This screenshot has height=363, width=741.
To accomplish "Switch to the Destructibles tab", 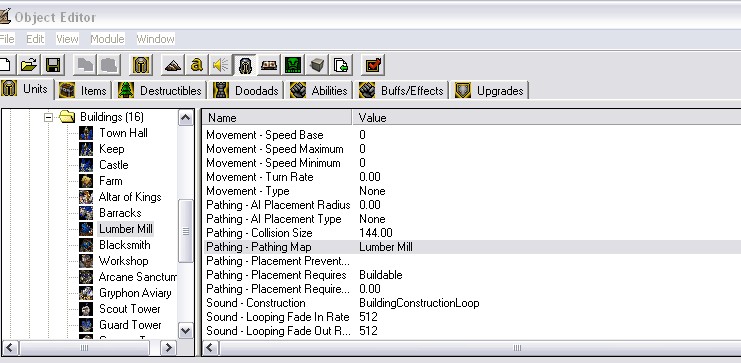I will pyautogui.click(x=160, y=90).
